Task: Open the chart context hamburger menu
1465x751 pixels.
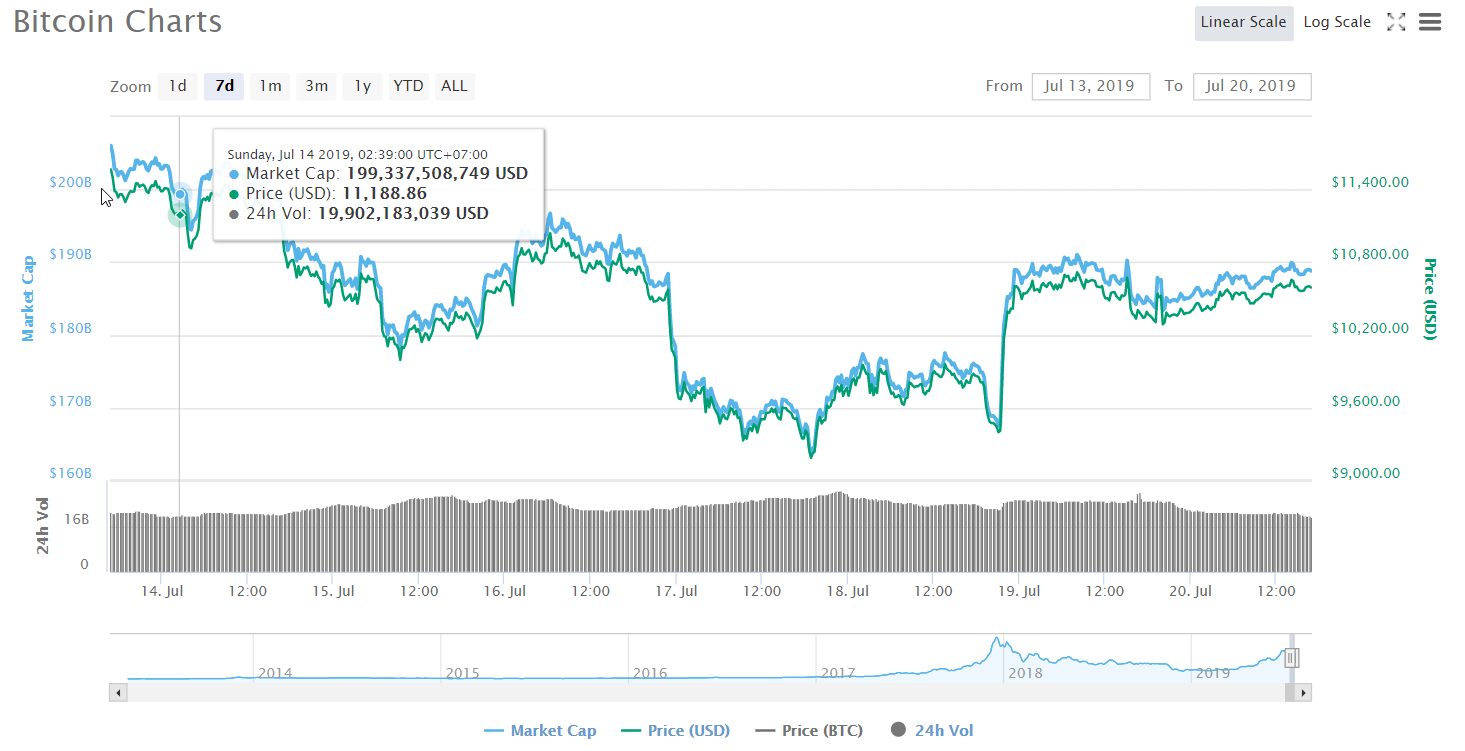Action: coord(1429,22)
